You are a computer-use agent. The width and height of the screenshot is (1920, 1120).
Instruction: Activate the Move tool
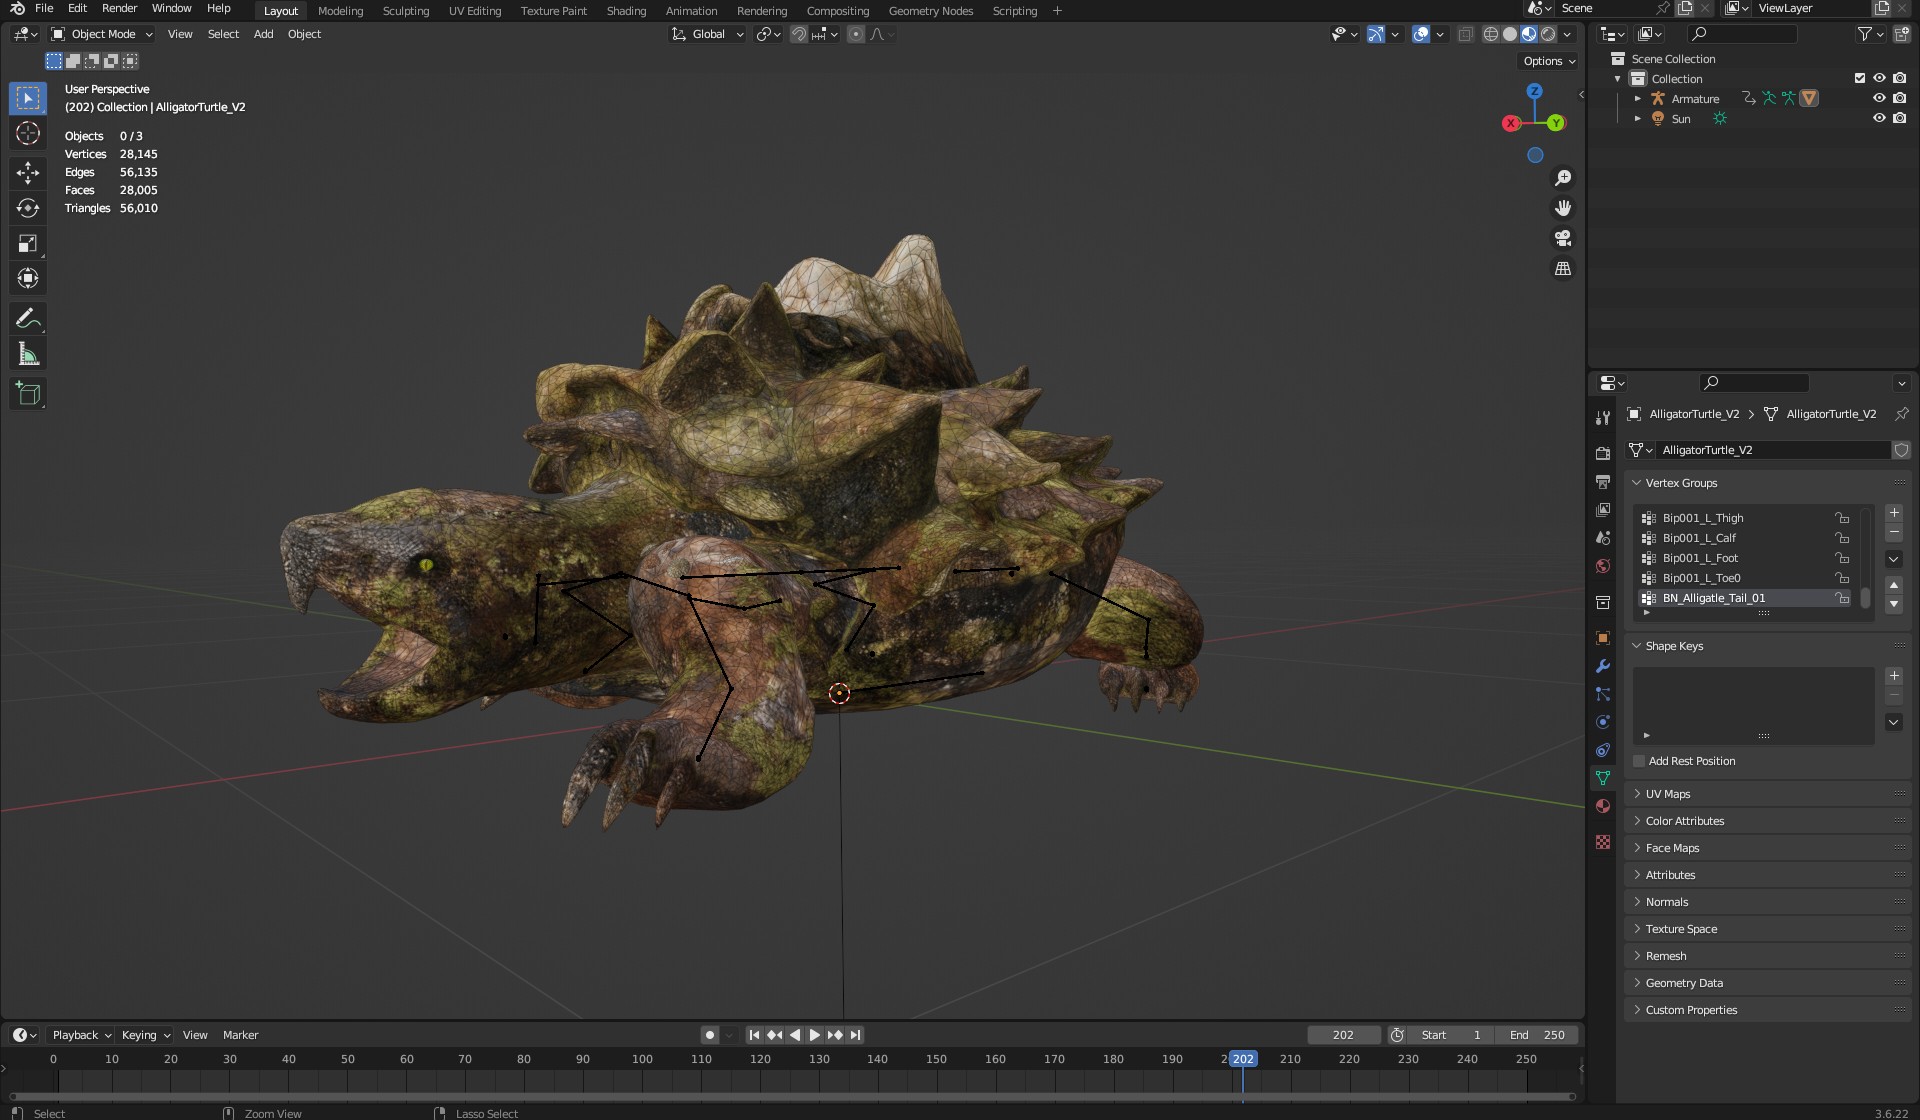pos(28,173)
